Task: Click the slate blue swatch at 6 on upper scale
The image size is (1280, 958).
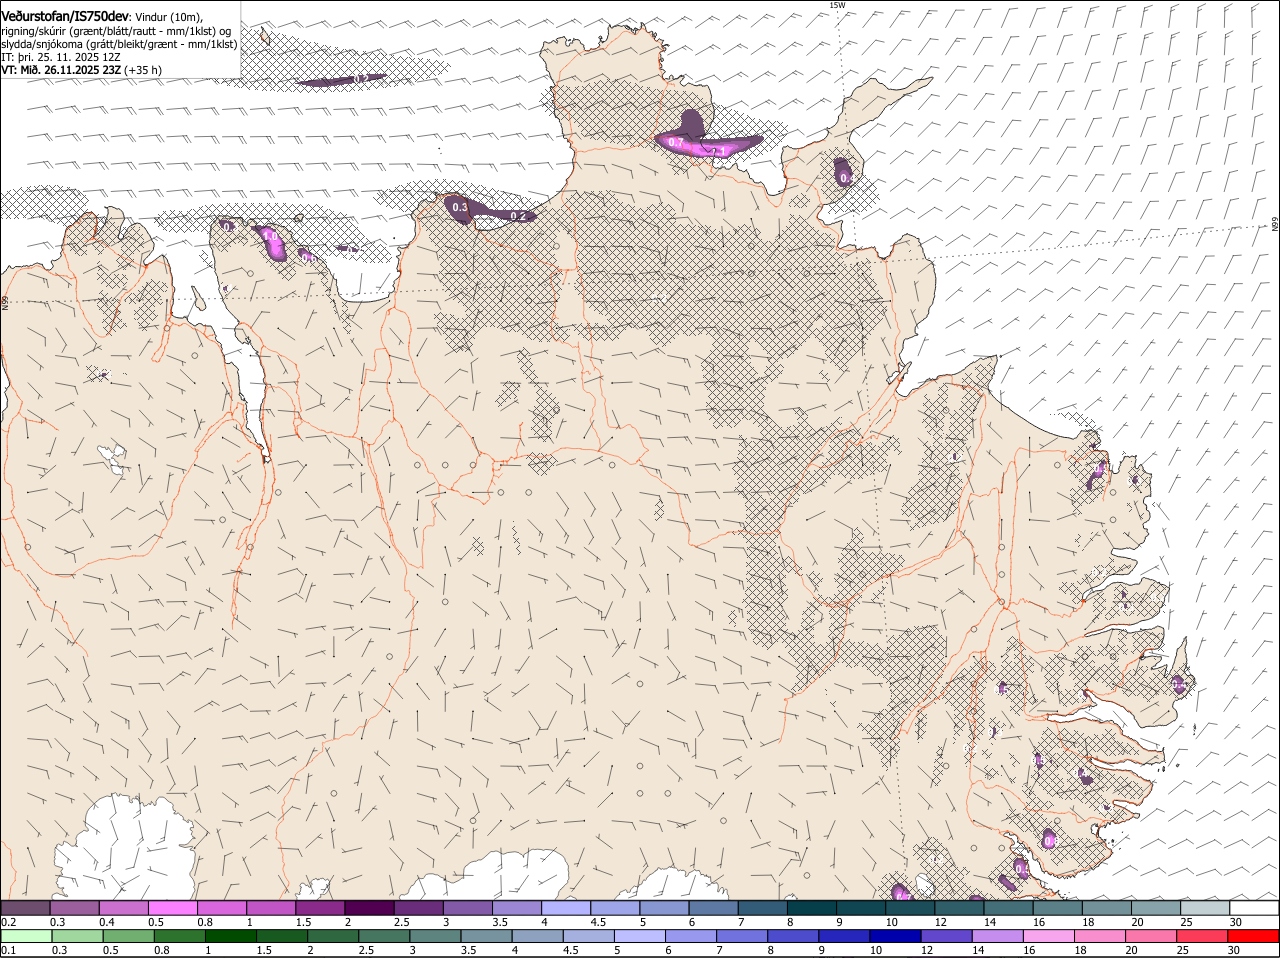Action: (713, 908)
